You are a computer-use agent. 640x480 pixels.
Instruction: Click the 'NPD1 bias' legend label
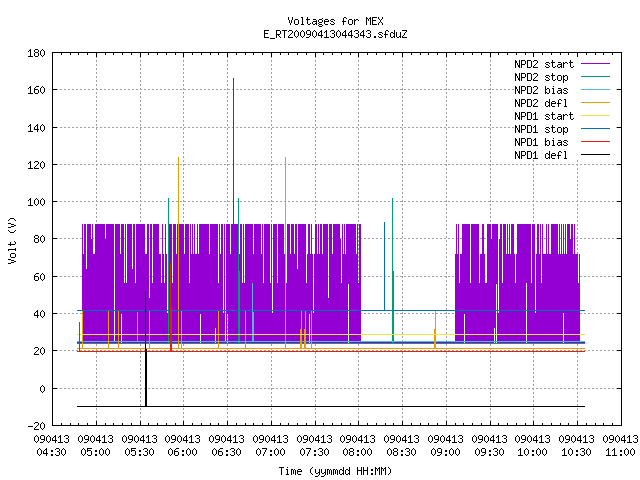coord(541,142)
